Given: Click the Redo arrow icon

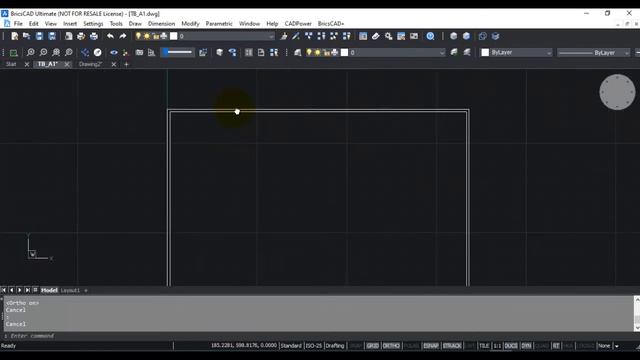Looking at the screenshot, I should pyautogui.click(x=122, y=36).
